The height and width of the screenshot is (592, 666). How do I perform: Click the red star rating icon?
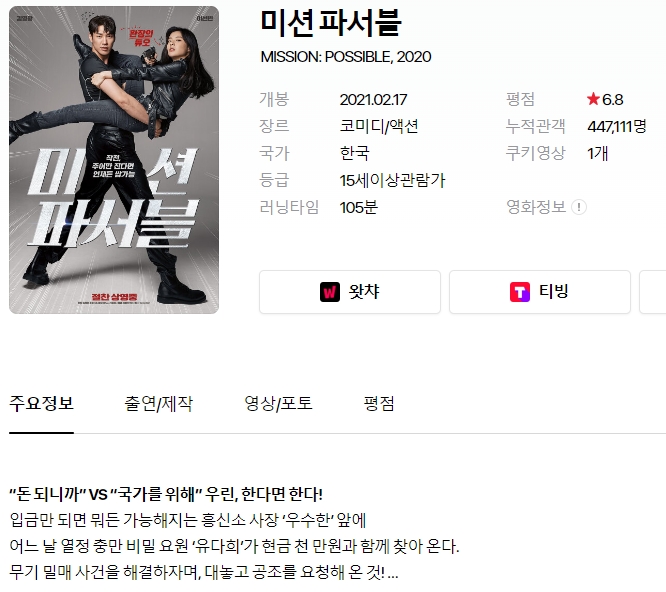(593, 99)
